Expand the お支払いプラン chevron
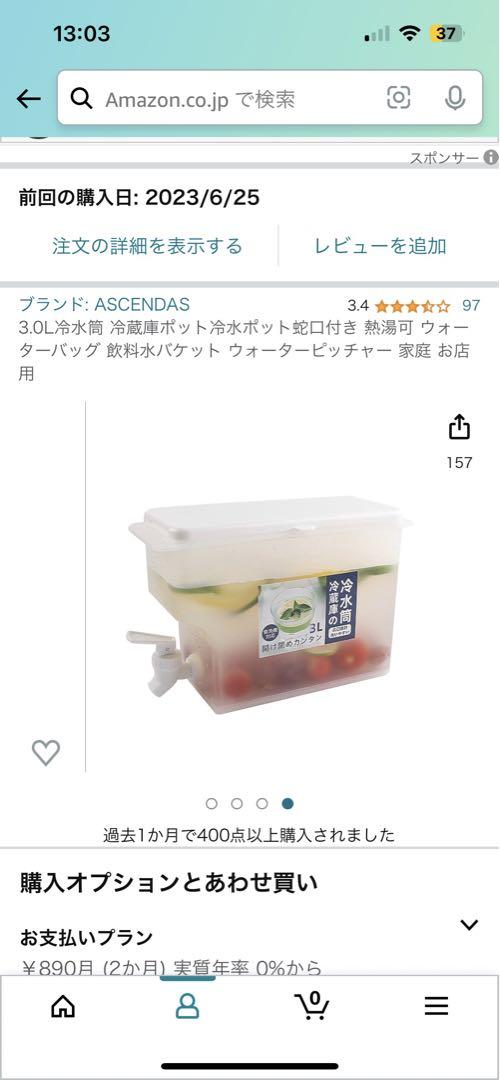This screenshot has height=1080, width=500. coord(469,924)
